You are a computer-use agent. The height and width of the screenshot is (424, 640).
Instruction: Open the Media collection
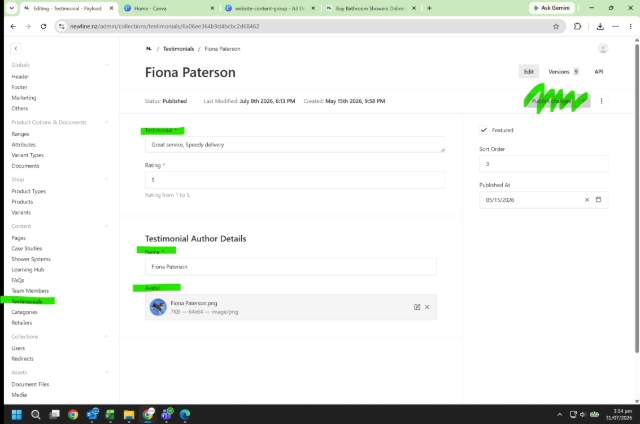(19, 395)
